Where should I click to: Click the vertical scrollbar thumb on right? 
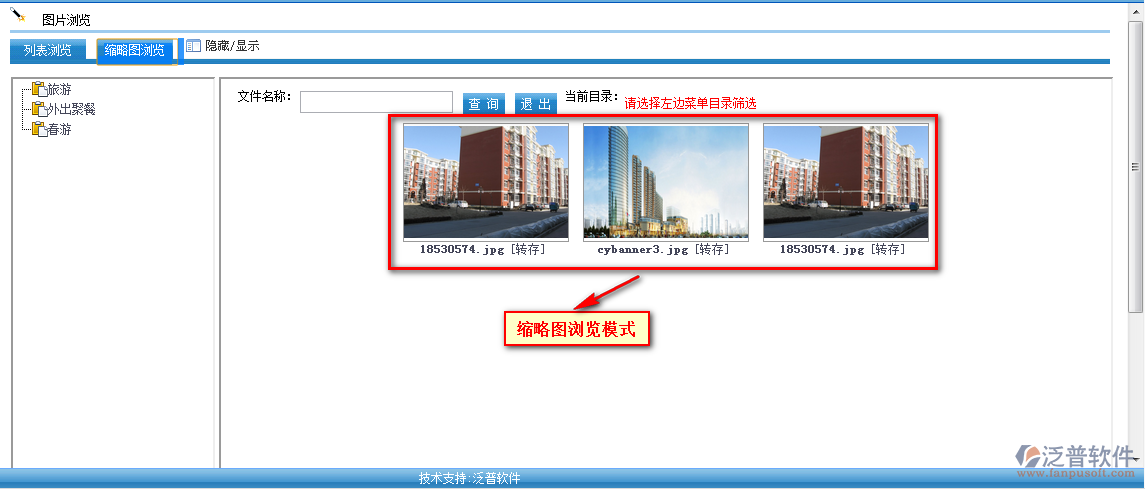click(x=1136, y=167)
